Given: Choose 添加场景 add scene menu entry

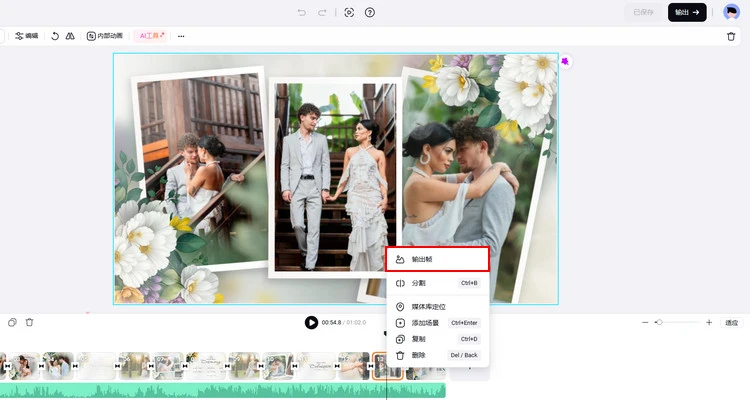Looking at the screenshot, I should 437,323.
